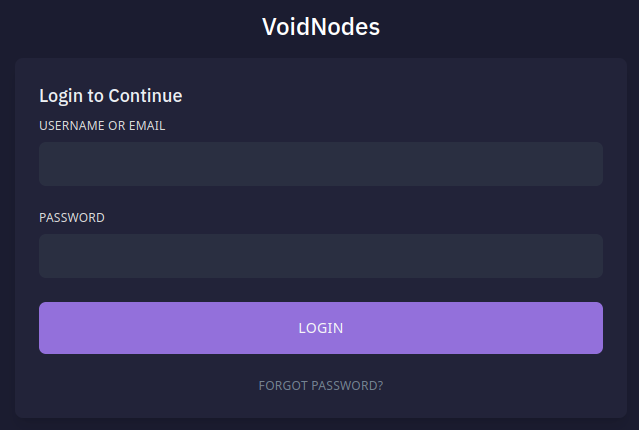Hit the LOGIN button to sign in
This screenshot has height=430, width=639.
(320, 328)
